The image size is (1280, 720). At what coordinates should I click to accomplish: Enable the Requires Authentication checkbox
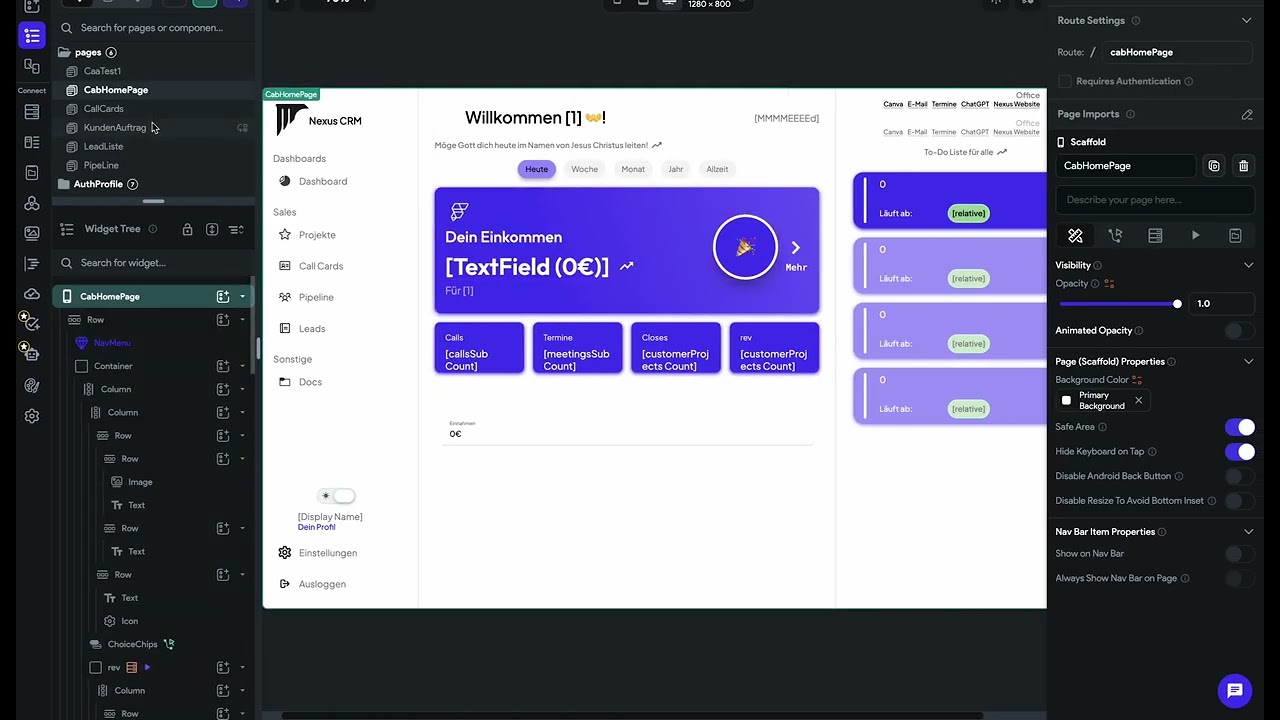(1064, 81)
